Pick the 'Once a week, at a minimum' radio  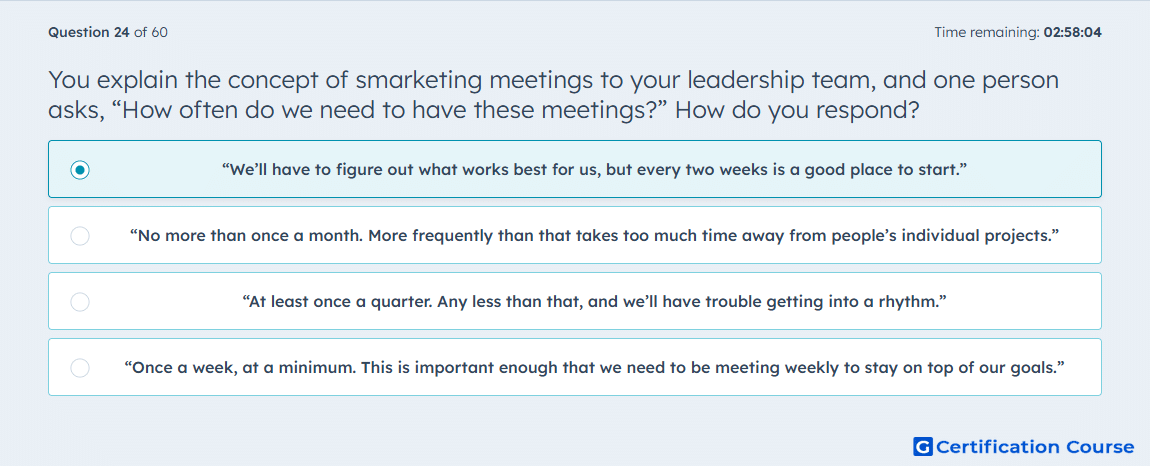click(x=80, y=368)
